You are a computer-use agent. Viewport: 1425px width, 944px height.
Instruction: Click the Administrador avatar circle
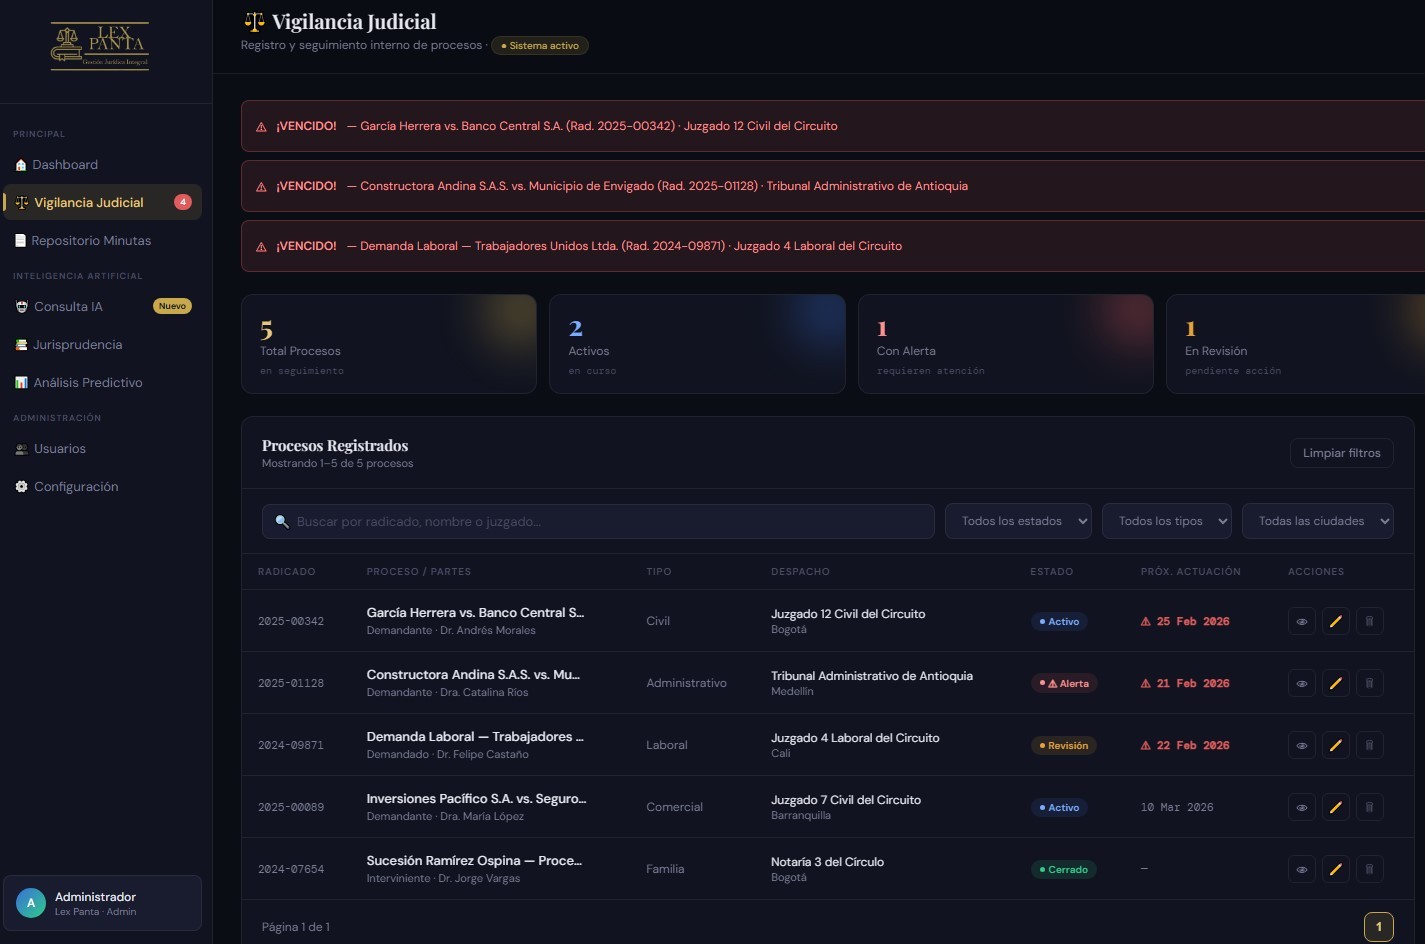coord(31,903)
